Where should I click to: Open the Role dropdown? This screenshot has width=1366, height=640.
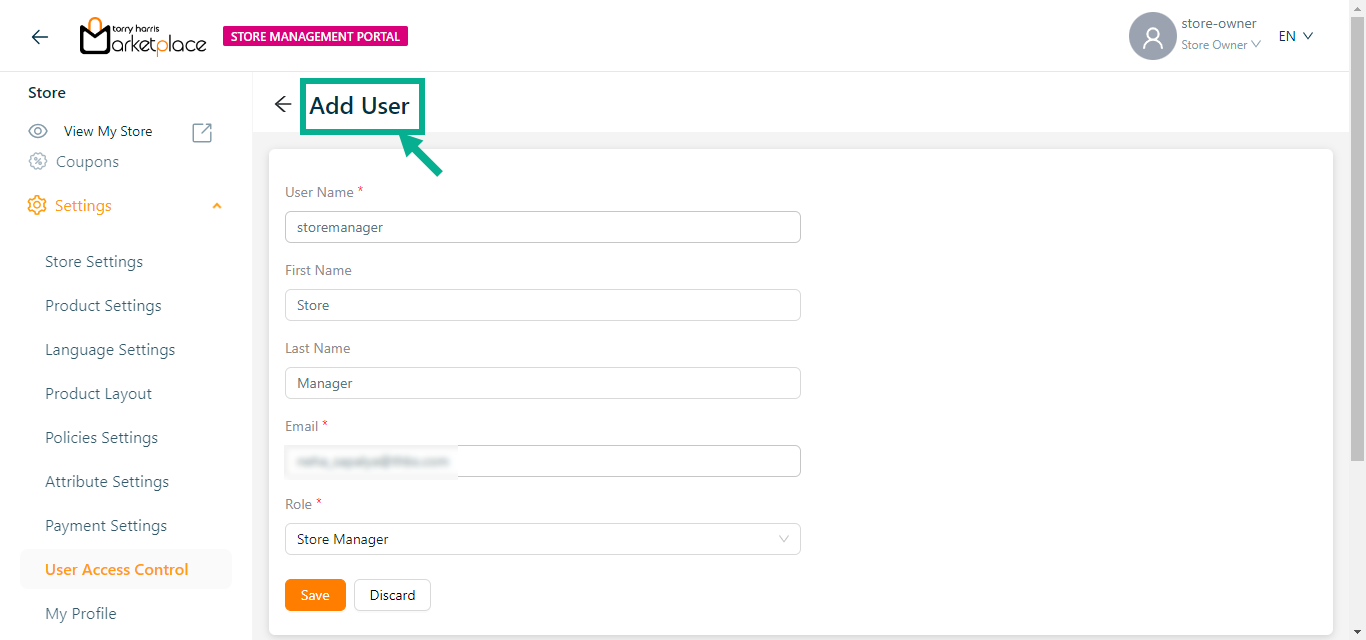[x=542, y=539]
